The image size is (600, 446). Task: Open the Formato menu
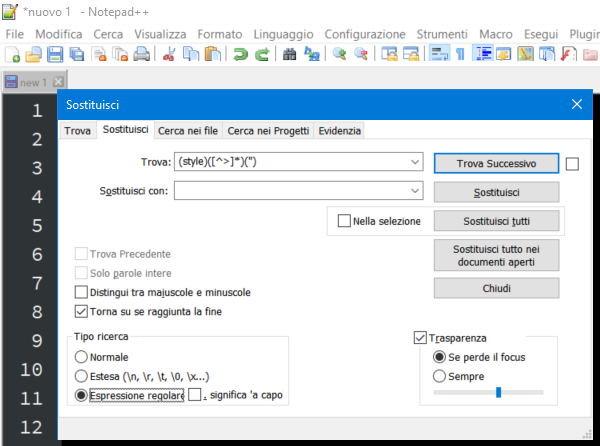[220, 34]
